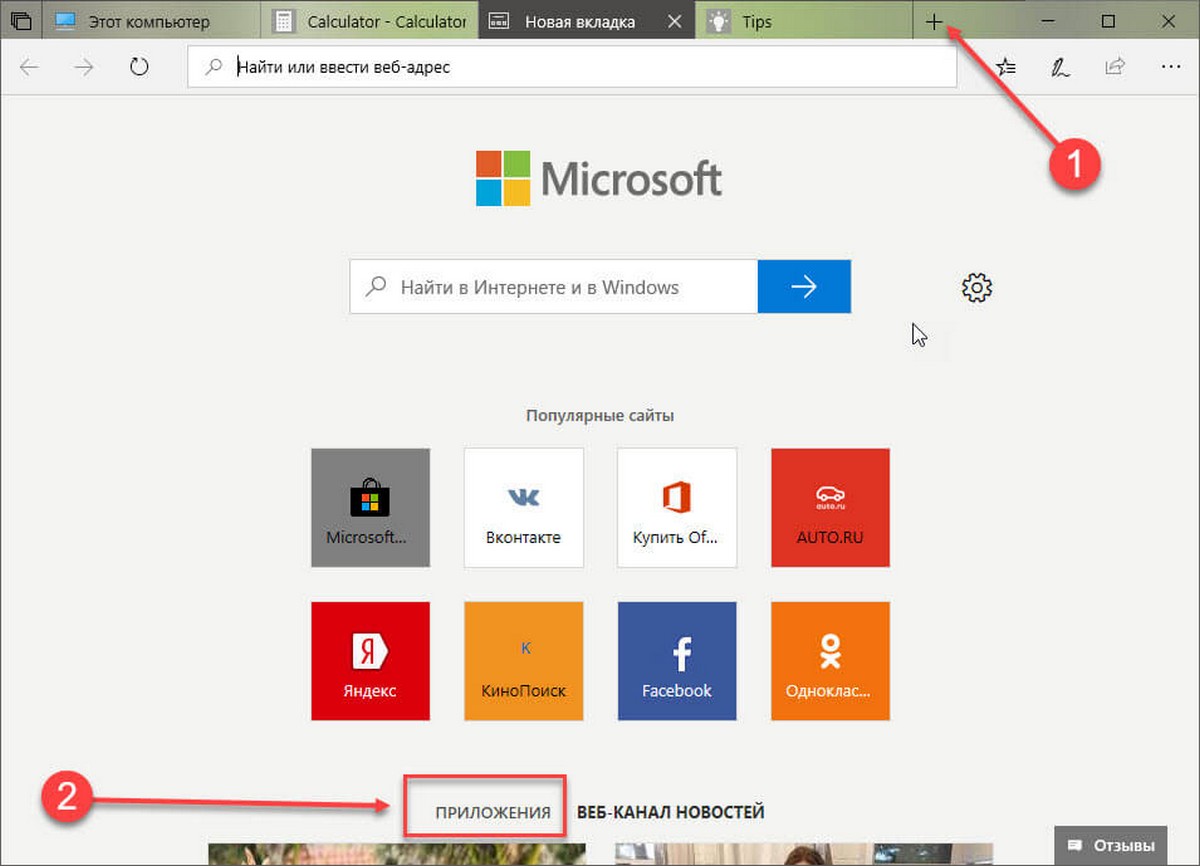Click the Найти в Интернете search box
This screenshot has height=866, width=1200.
[x=554, y=287]
